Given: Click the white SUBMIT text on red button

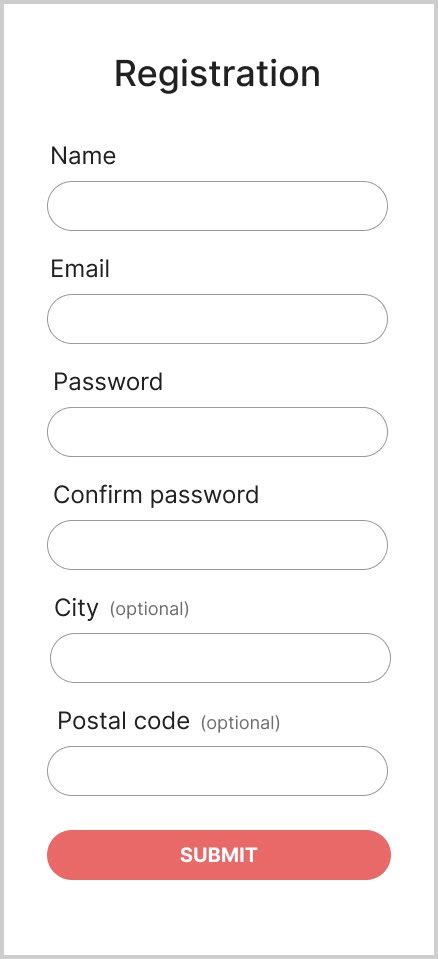Looking at the screenshot, I should (218, 855).
